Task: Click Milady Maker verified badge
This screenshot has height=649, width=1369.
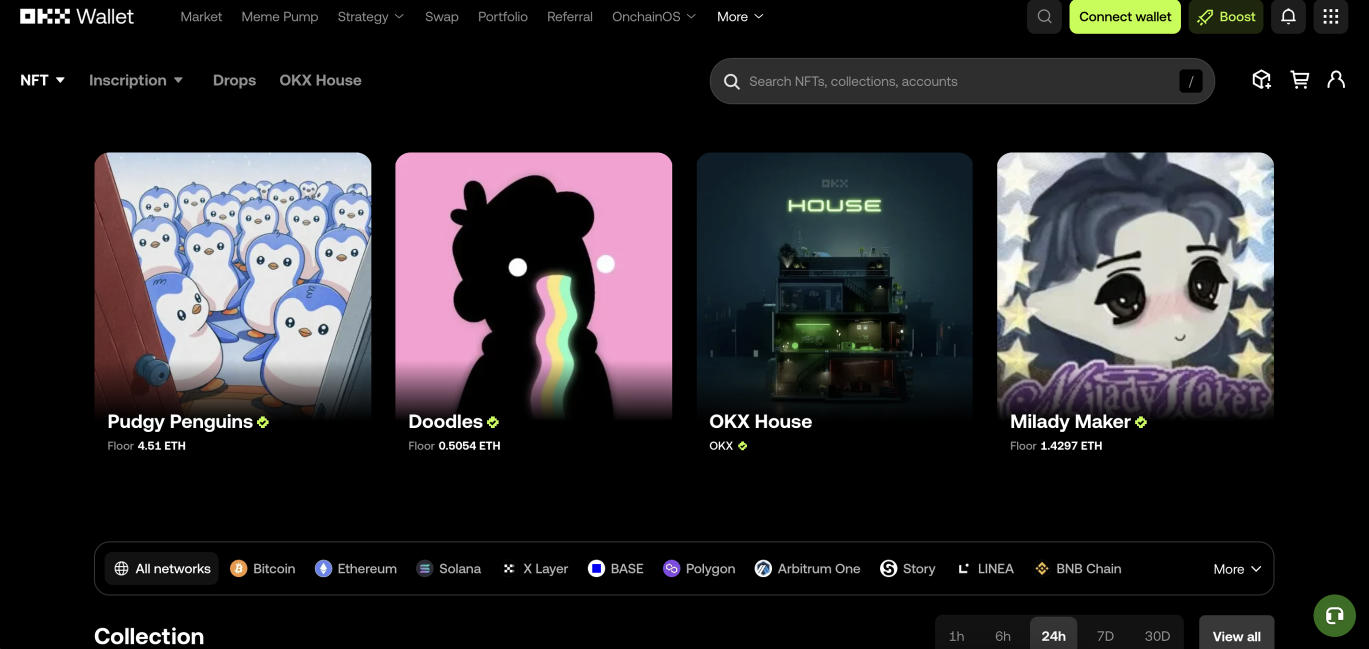Action: point(1141,422)
